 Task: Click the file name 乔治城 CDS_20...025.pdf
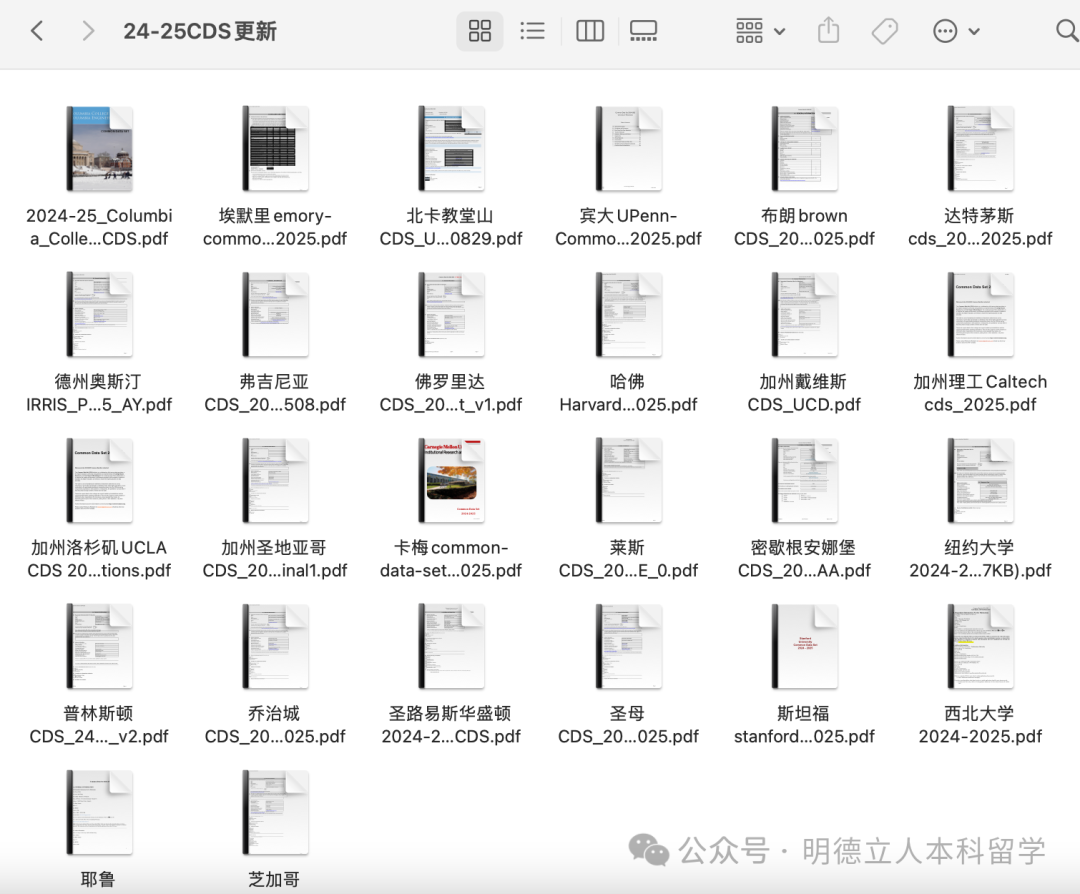[275, 725]
